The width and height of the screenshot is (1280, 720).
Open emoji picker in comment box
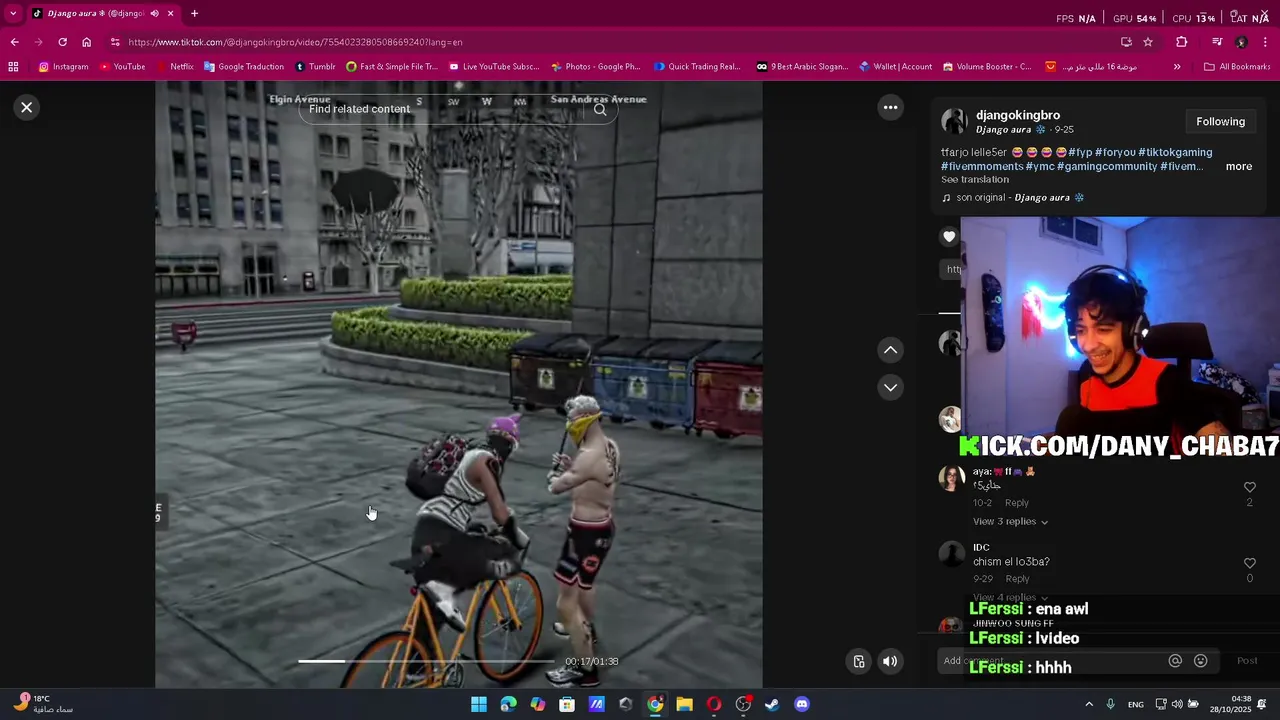pyautogui.click(x=1201, y=661)
